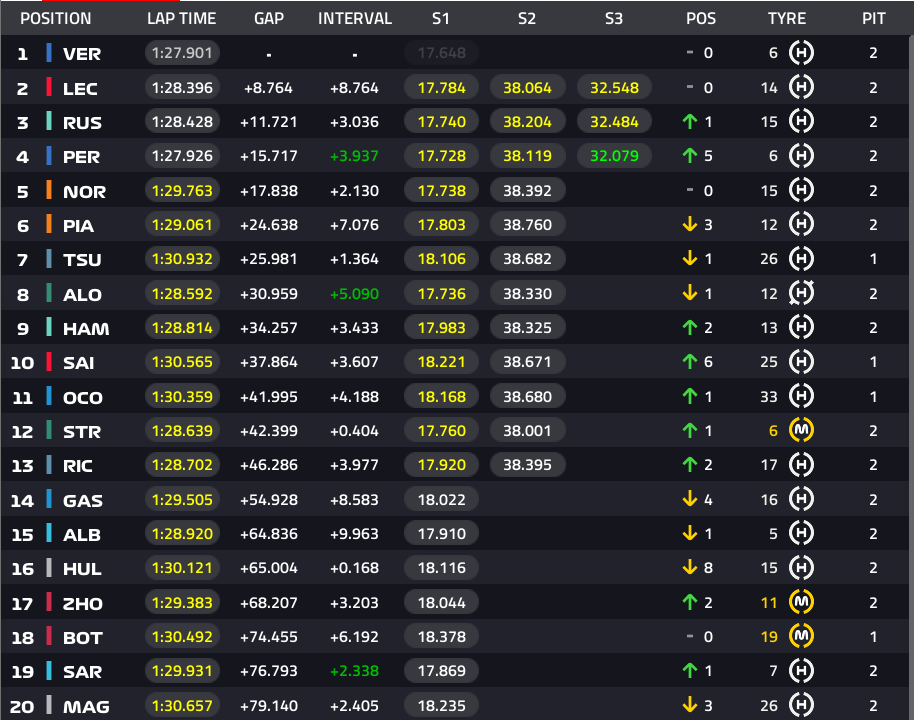Click the medium tyre icon in BOT's row

(801, 636)
